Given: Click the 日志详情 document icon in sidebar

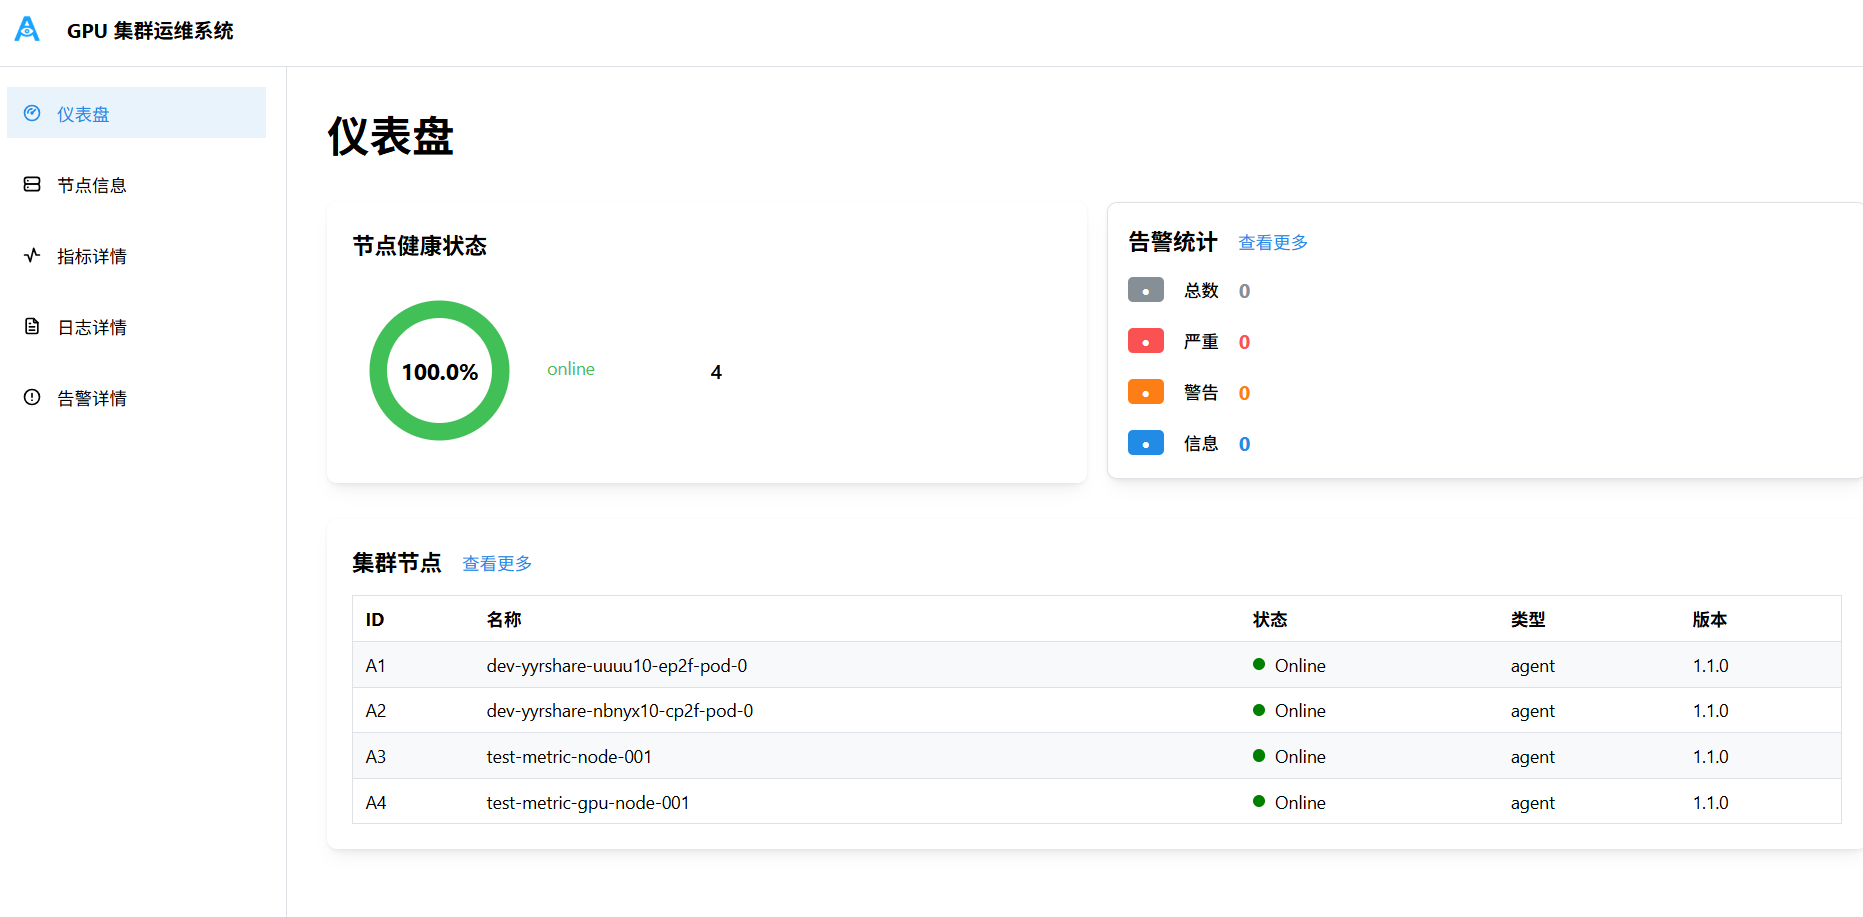Looking at the screenshot, I should pyautogui.click(x=32, y=326).
